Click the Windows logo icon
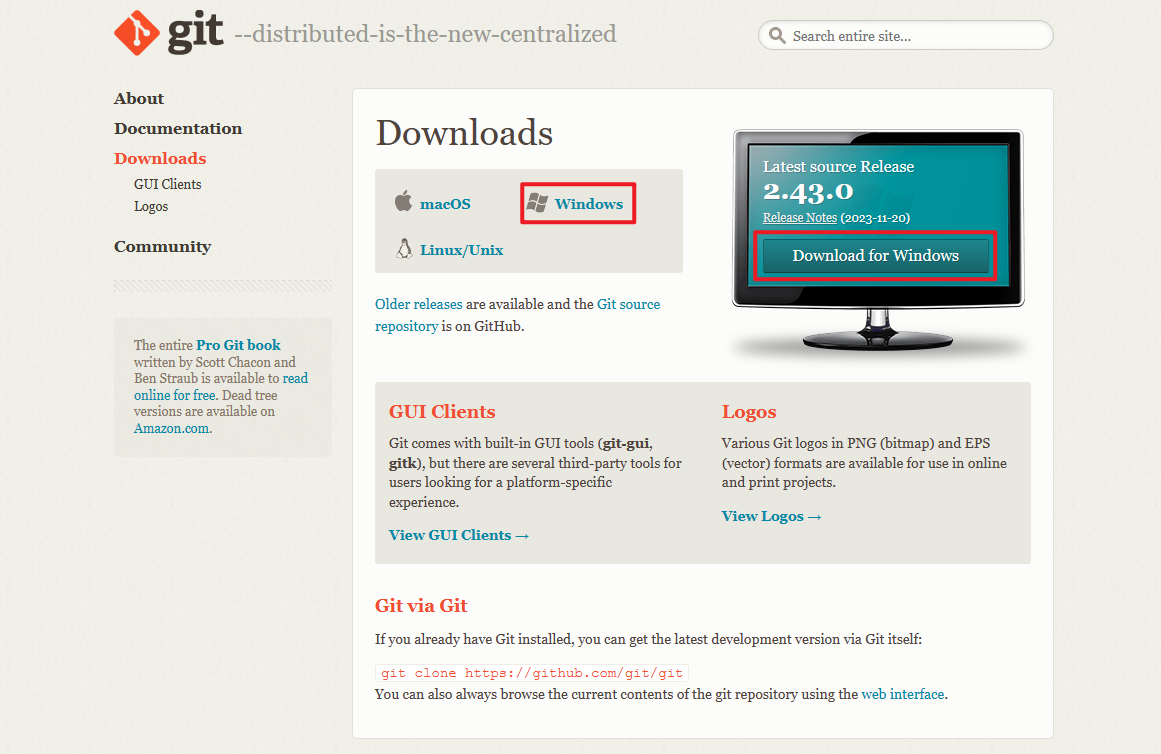The image size is (1161, 754). coord(537,203)
